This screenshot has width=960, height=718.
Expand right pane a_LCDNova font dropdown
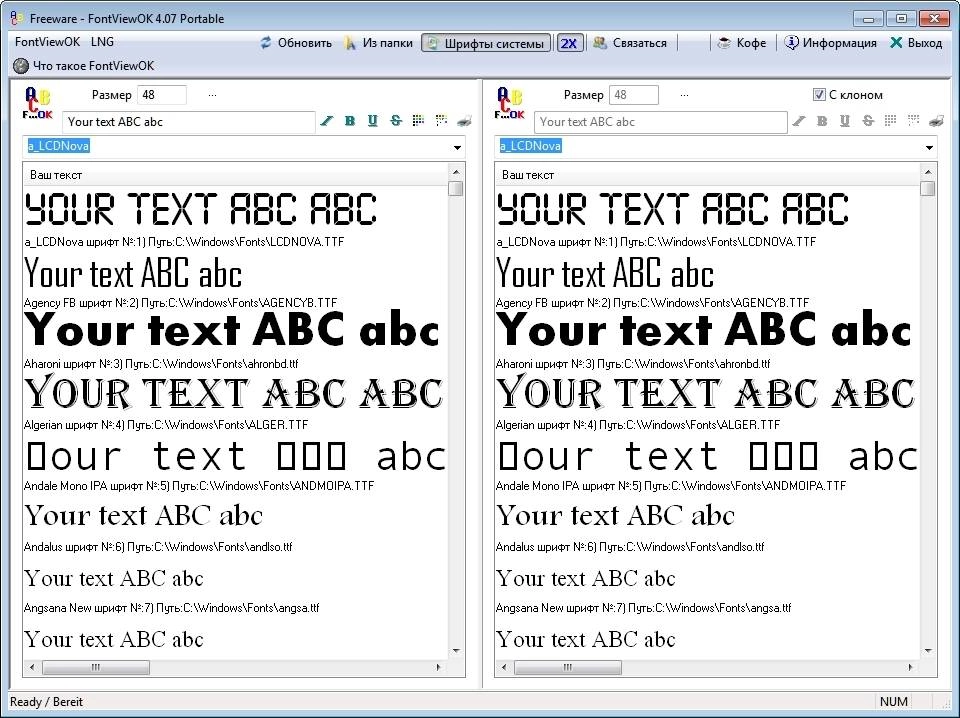(x=929, y=148)
